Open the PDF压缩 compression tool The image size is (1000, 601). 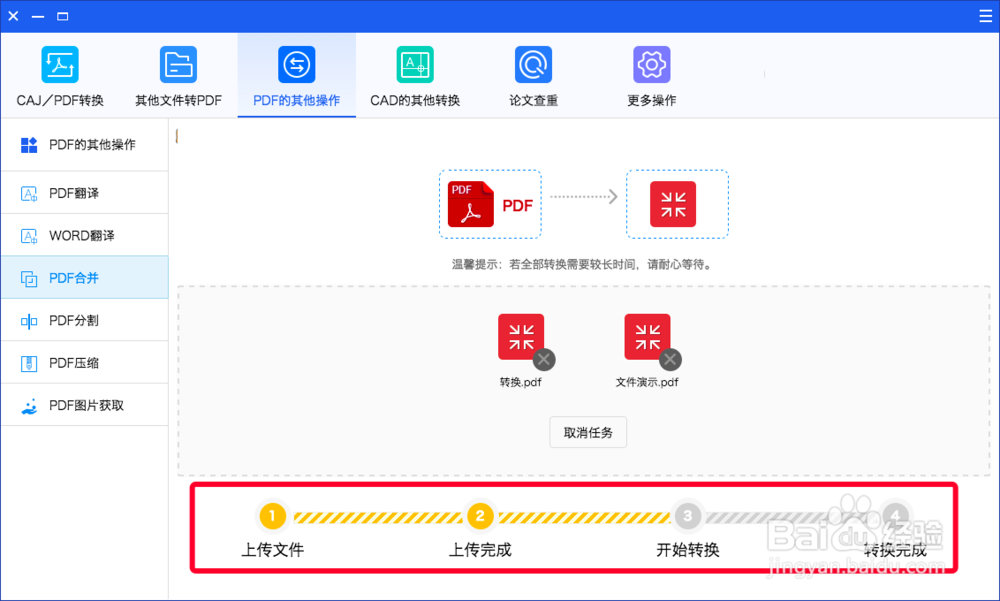pos(29,362)
